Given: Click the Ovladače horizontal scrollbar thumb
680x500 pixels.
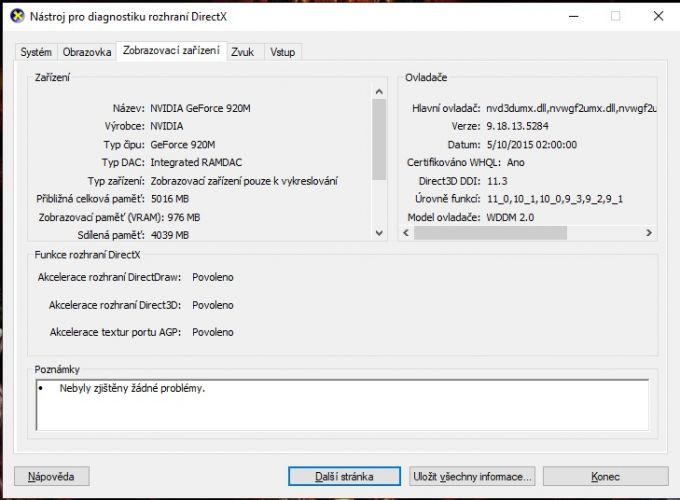Looking at the screenshot, I should (x=490, y=232).
